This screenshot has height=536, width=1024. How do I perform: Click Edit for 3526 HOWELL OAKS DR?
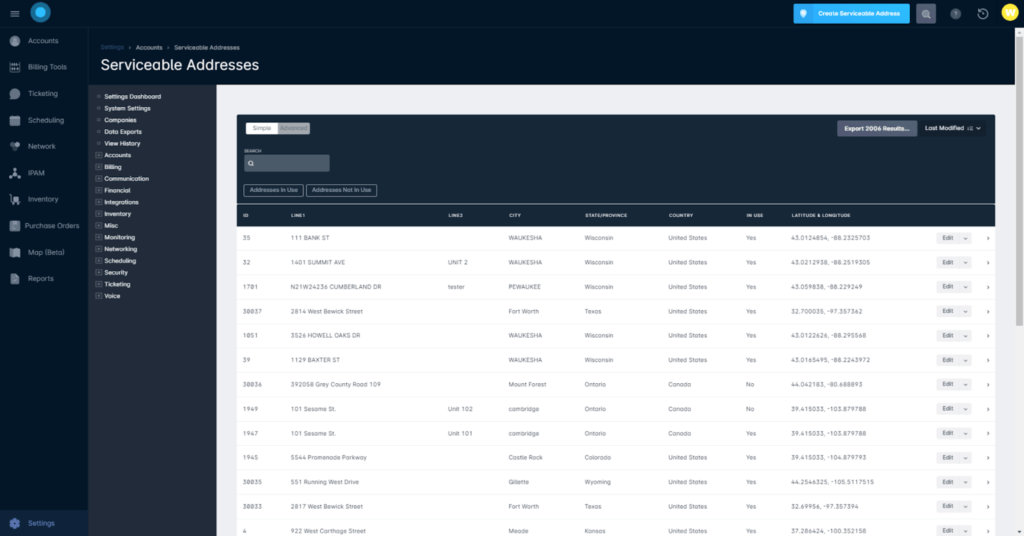(x=948, y=336)
